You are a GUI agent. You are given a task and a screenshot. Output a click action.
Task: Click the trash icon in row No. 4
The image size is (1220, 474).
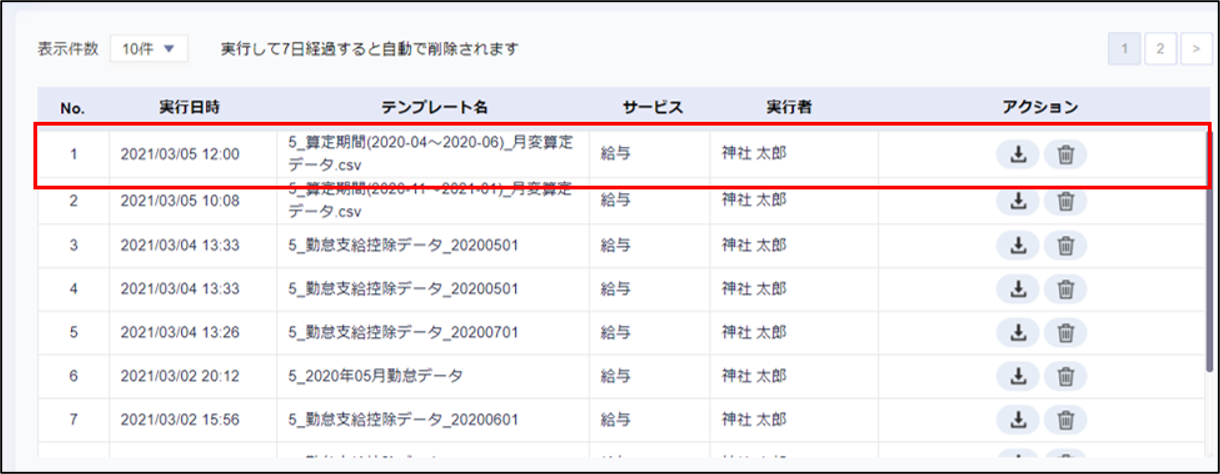point(1065,289)
